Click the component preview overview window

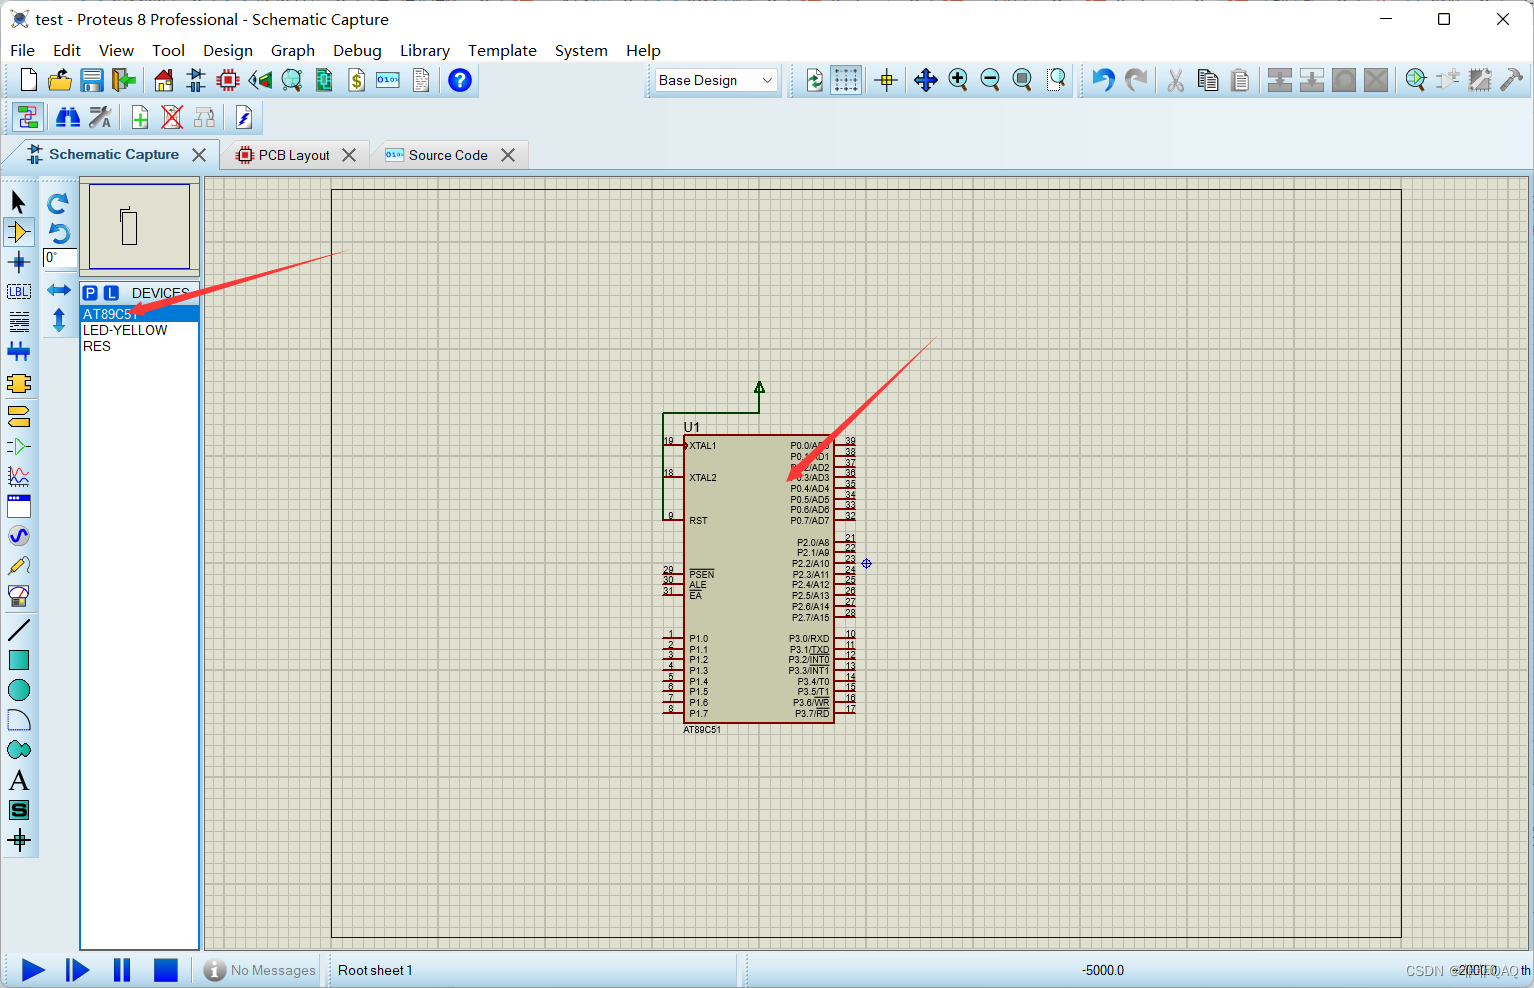pyautogui.click(x=140, y=227)
